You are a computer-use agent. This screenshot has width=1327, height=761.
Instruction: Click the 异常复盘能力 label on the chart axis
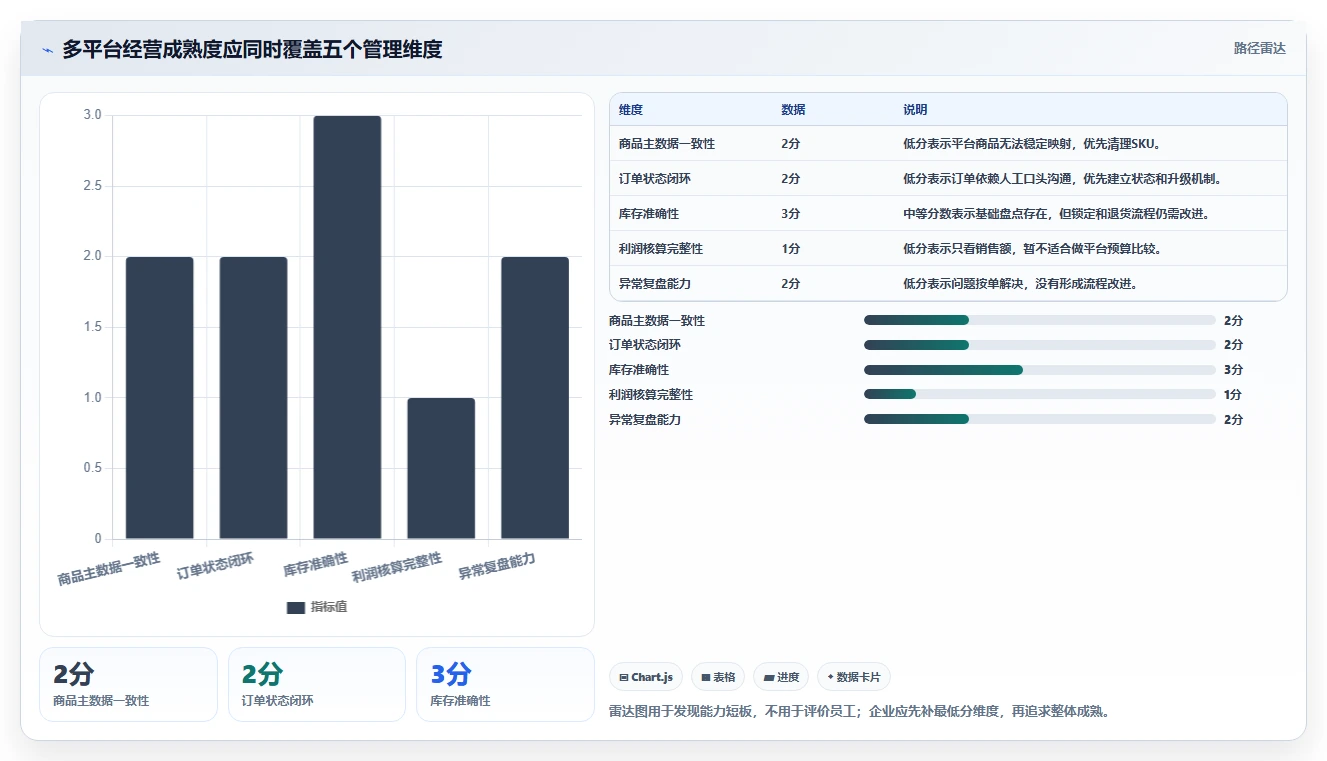point(497,566)
